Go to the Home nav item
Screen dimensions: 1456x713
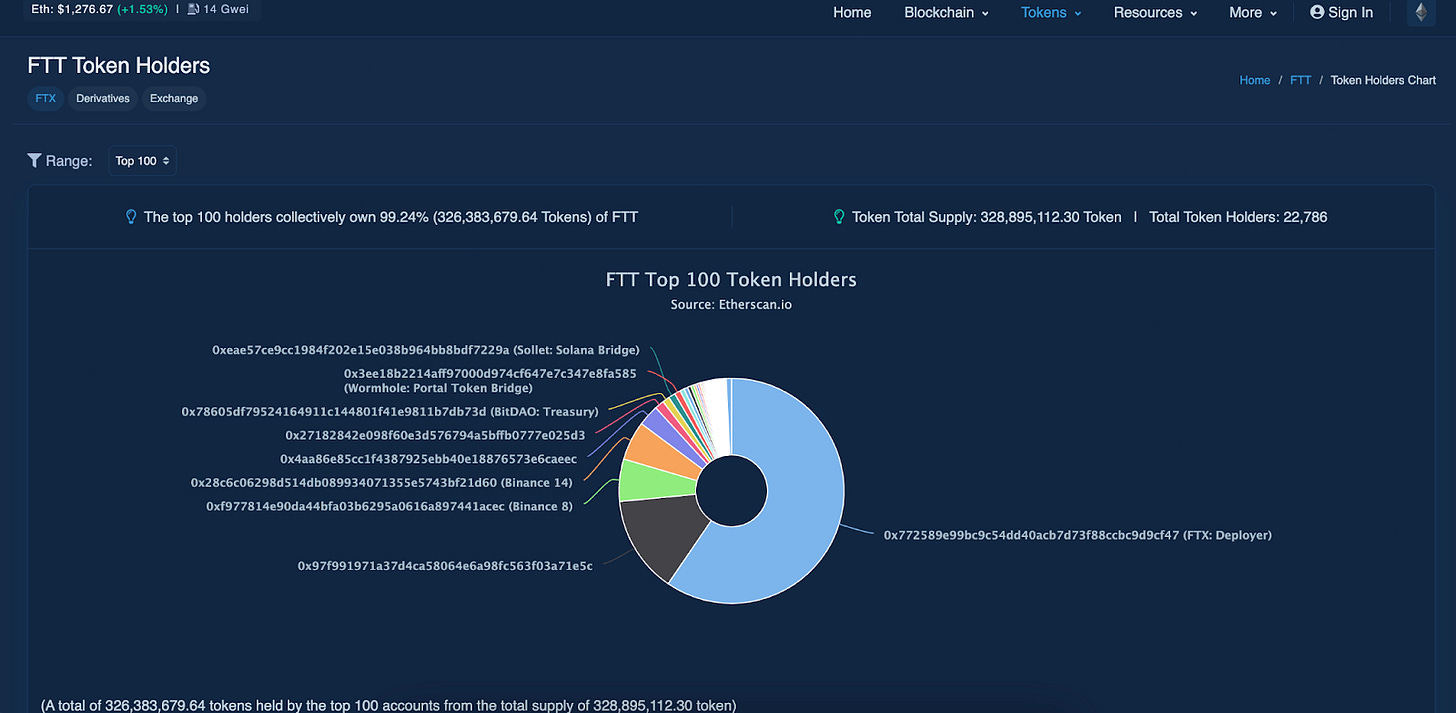[x=852, y=12]
